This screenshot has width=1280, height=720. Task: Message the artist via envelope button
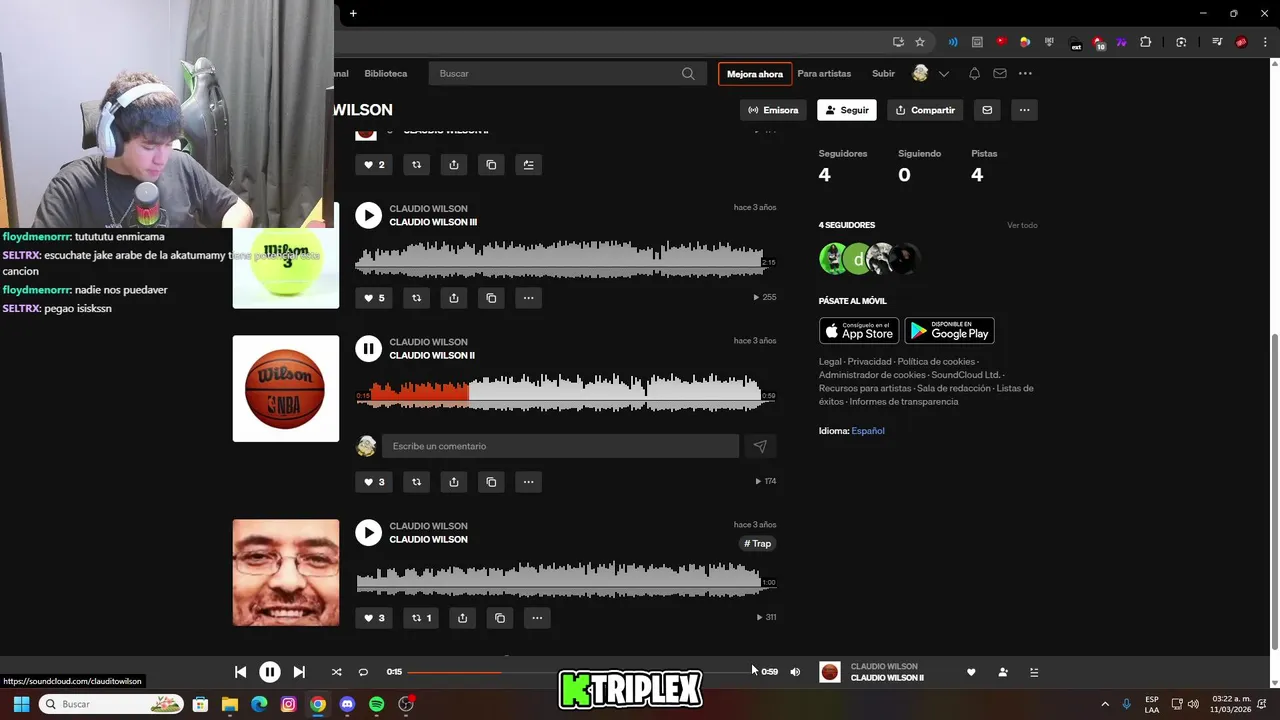(987, 110)
